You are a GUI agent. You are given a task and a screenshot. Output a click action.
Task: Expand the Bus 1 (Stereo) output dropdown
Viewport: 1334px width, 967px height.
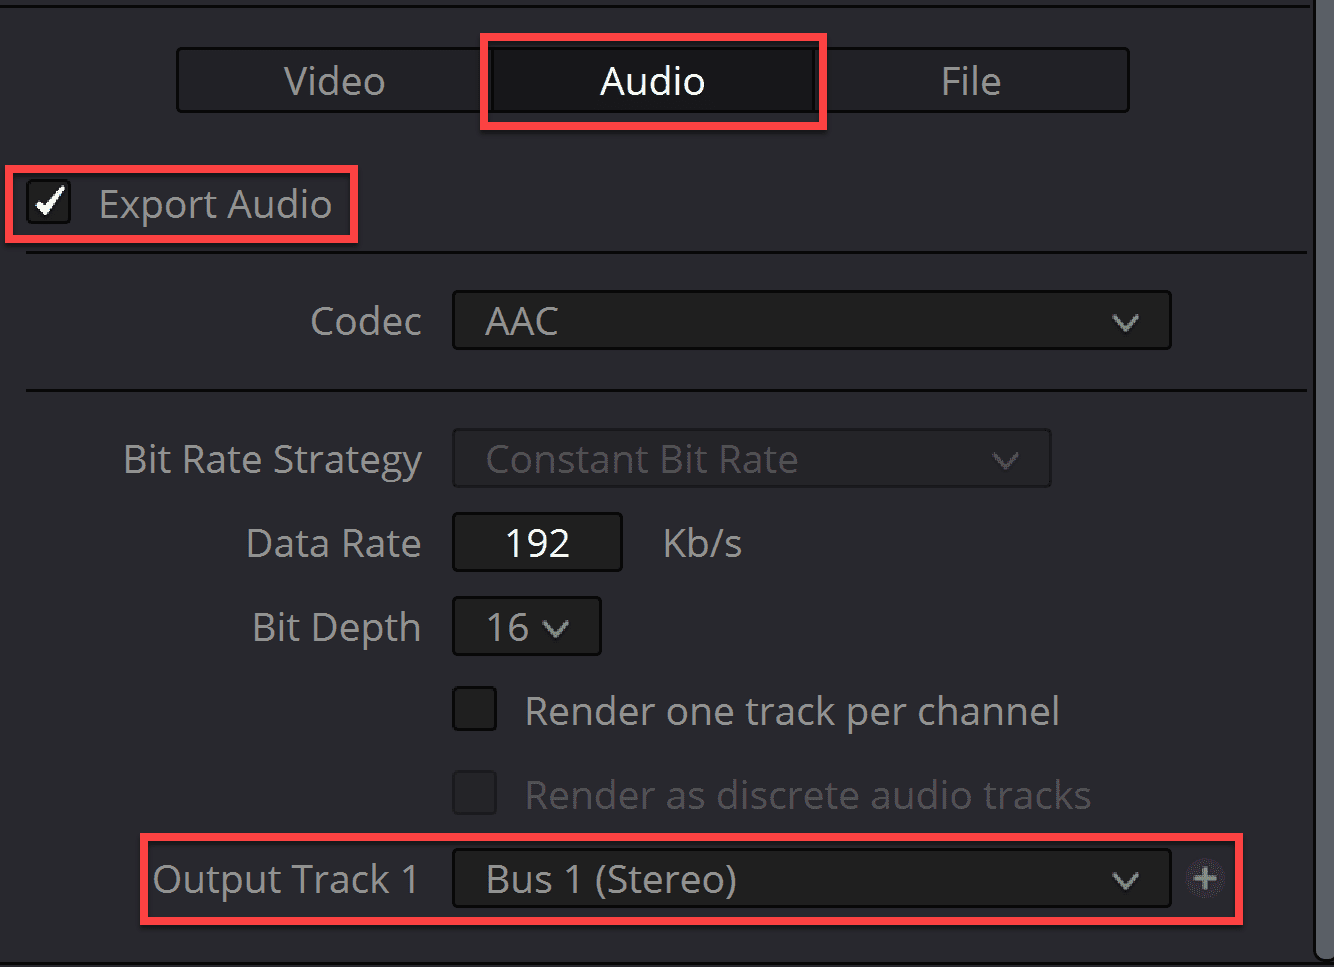811,879
